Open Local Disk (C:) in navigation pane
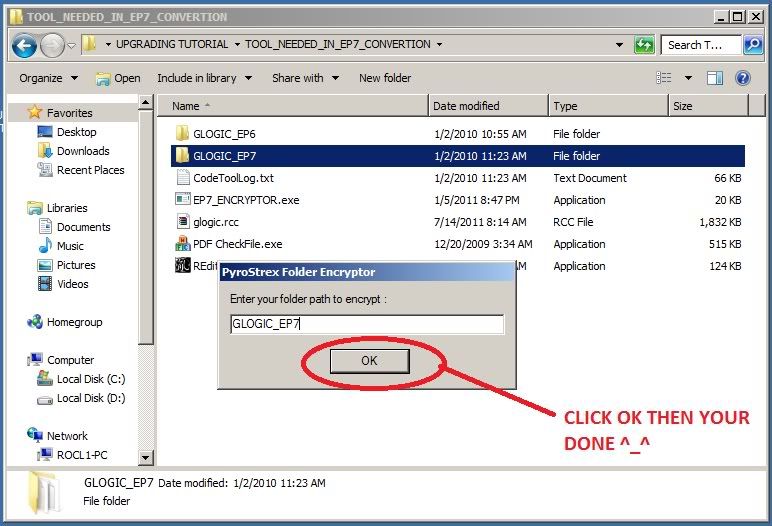 [x=90, y=380]
